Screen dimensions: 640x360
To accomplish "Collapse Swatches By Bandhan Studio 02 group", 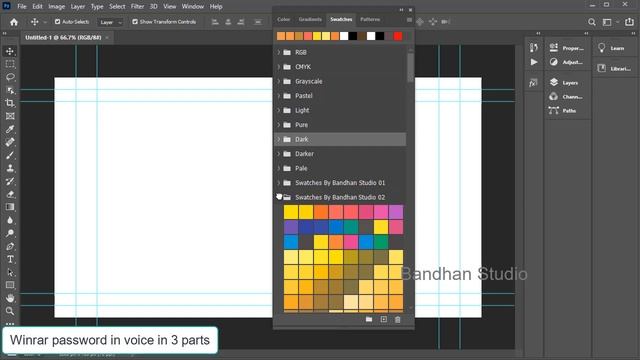I will click(279, 197).
